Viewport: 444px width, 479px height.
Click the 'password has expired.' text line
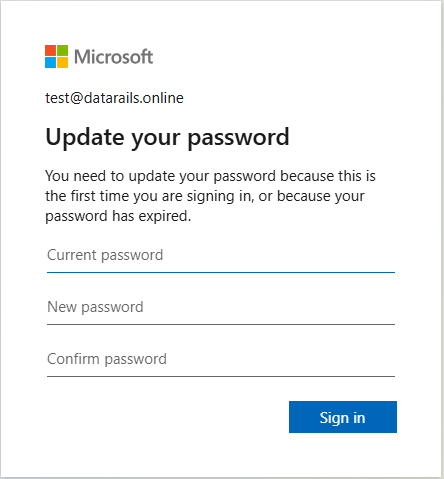[118, 216]
